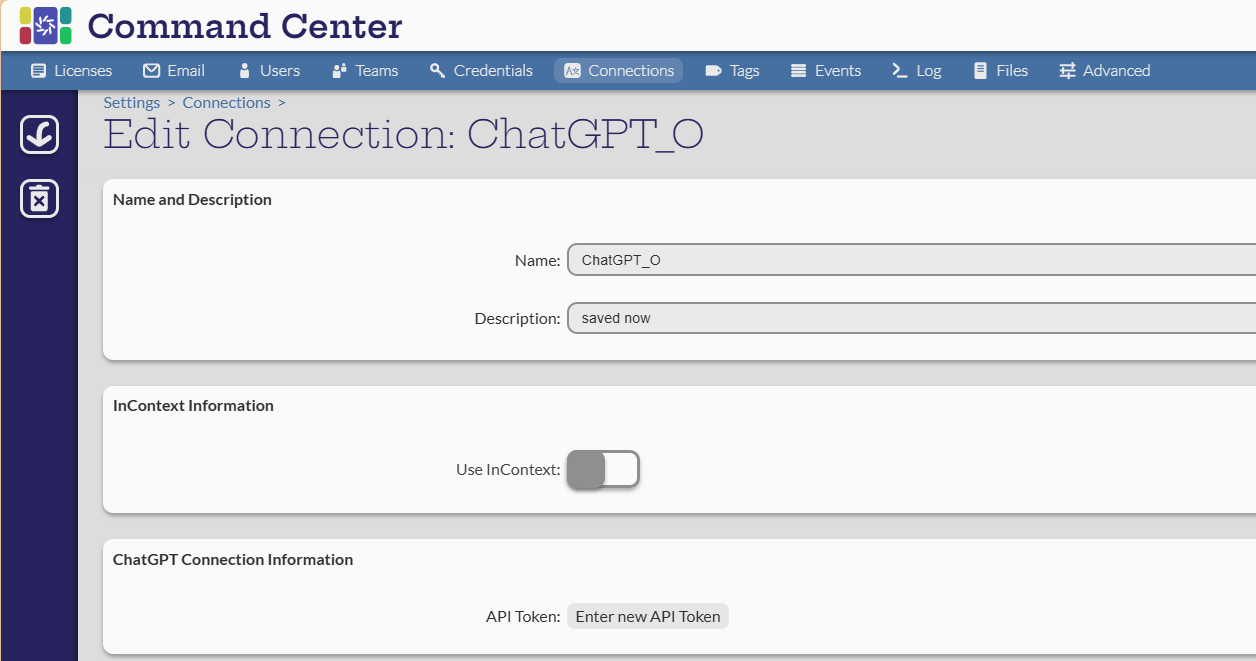The image size is (1256, 661).
Task: Click the Command Center logo icon
Action: (45, 26)
